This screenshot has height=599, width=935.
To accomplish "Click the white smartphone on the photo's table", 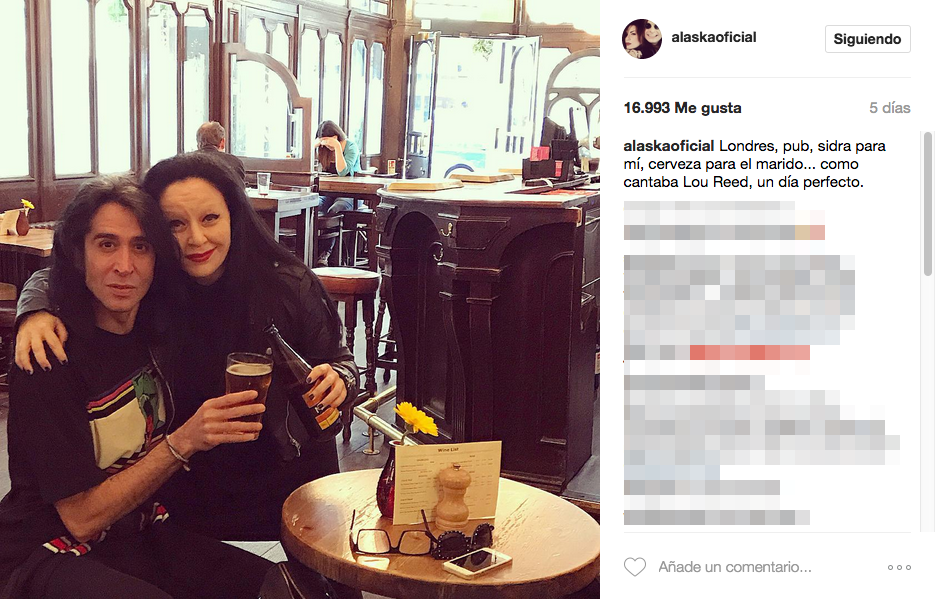I will pyautogui.click(x=477, y=563).
